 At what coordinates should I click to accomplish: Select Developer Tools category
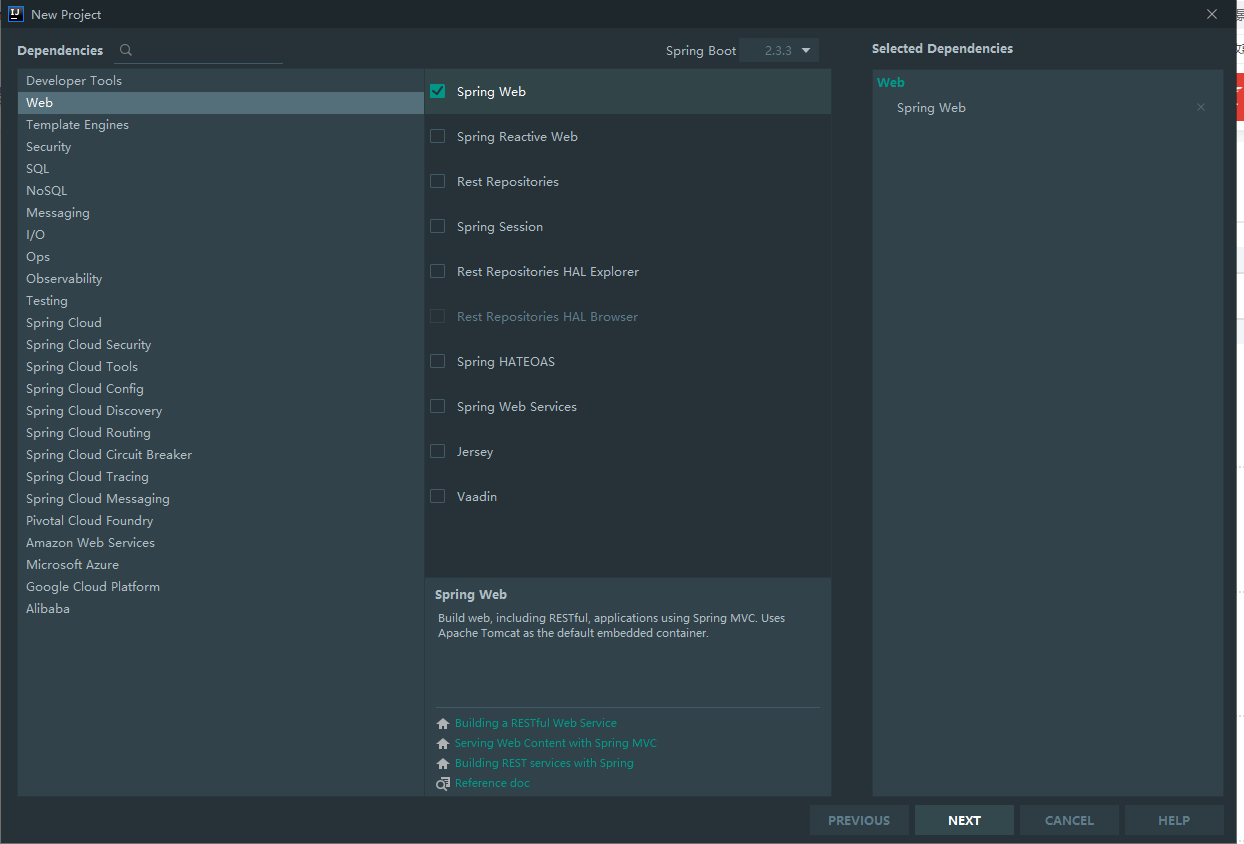click(x=221, y=81)
